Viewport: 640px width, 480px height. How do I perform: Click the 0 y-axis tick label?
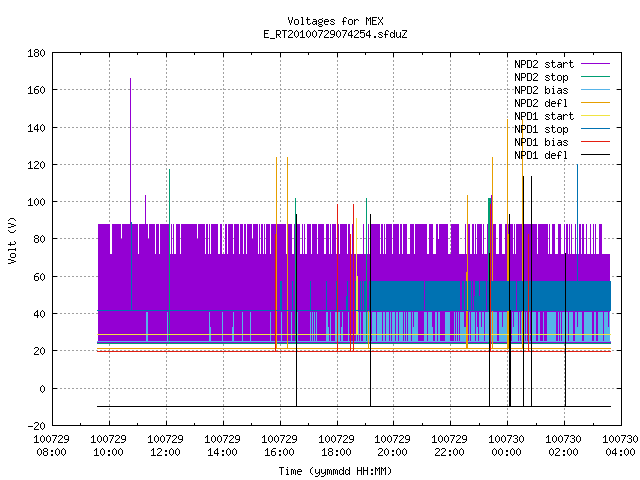click(42, 389)
